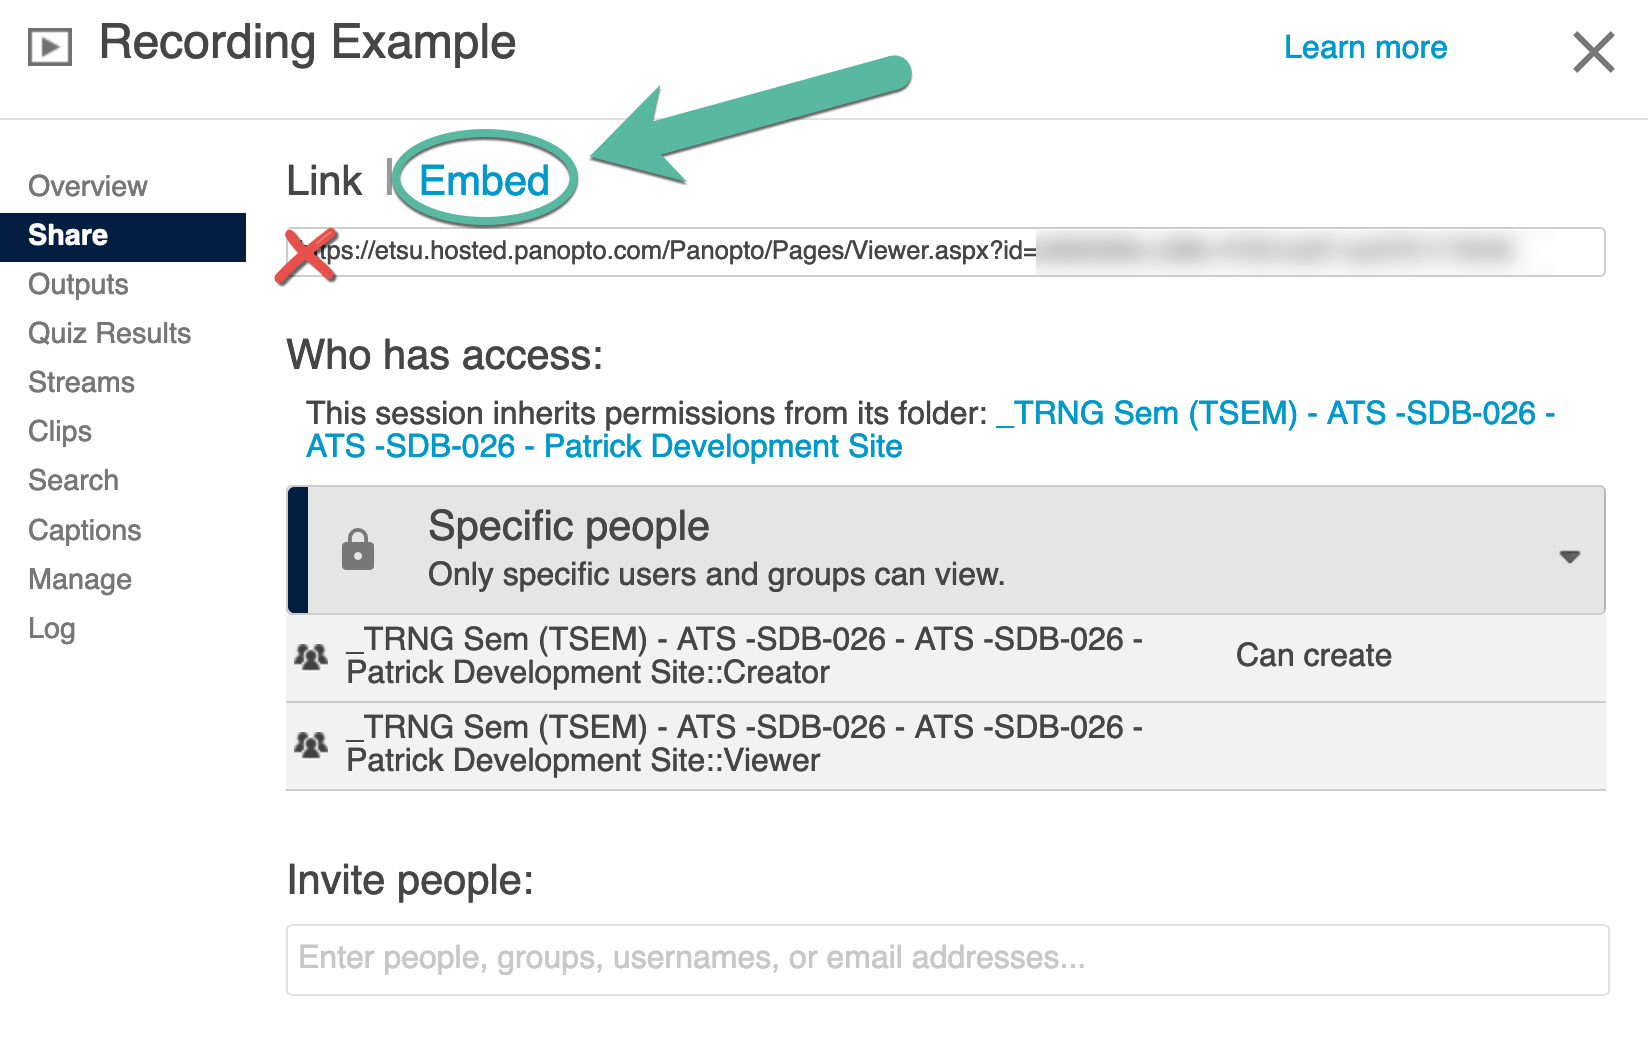Click the lock icon for Specific people
Viewport: 1648px width, 1060px height.
(358, 550)
